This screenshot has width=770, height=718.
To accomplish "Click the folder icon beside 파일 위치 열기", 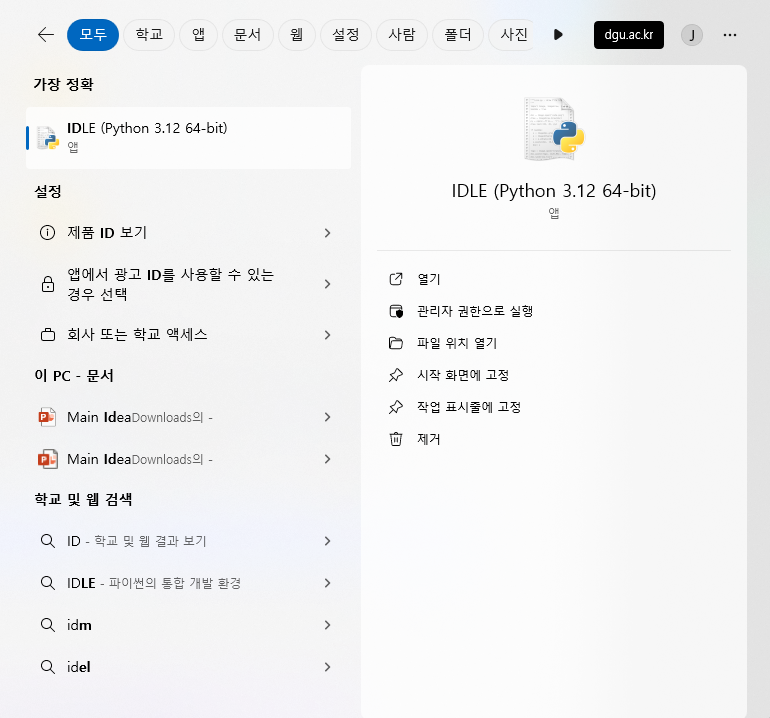I will (x=396, y=343).
